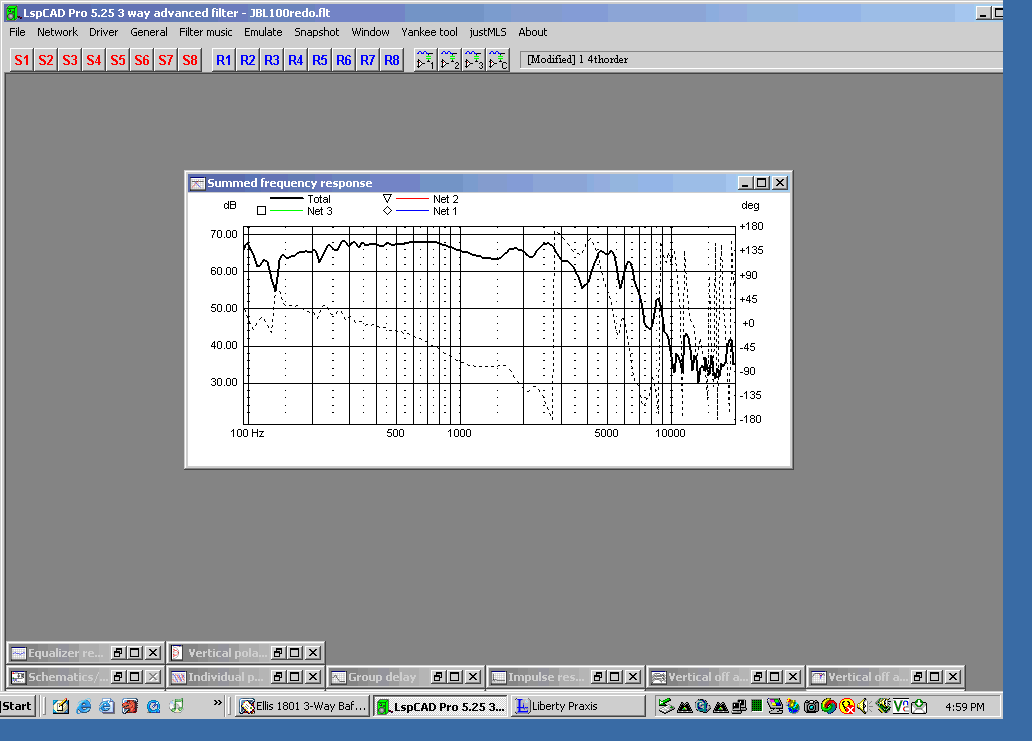This screenshot has height=741, width=1032.
Task: Maximize the Impulse response minimized window
Action: tap(615, 678)
